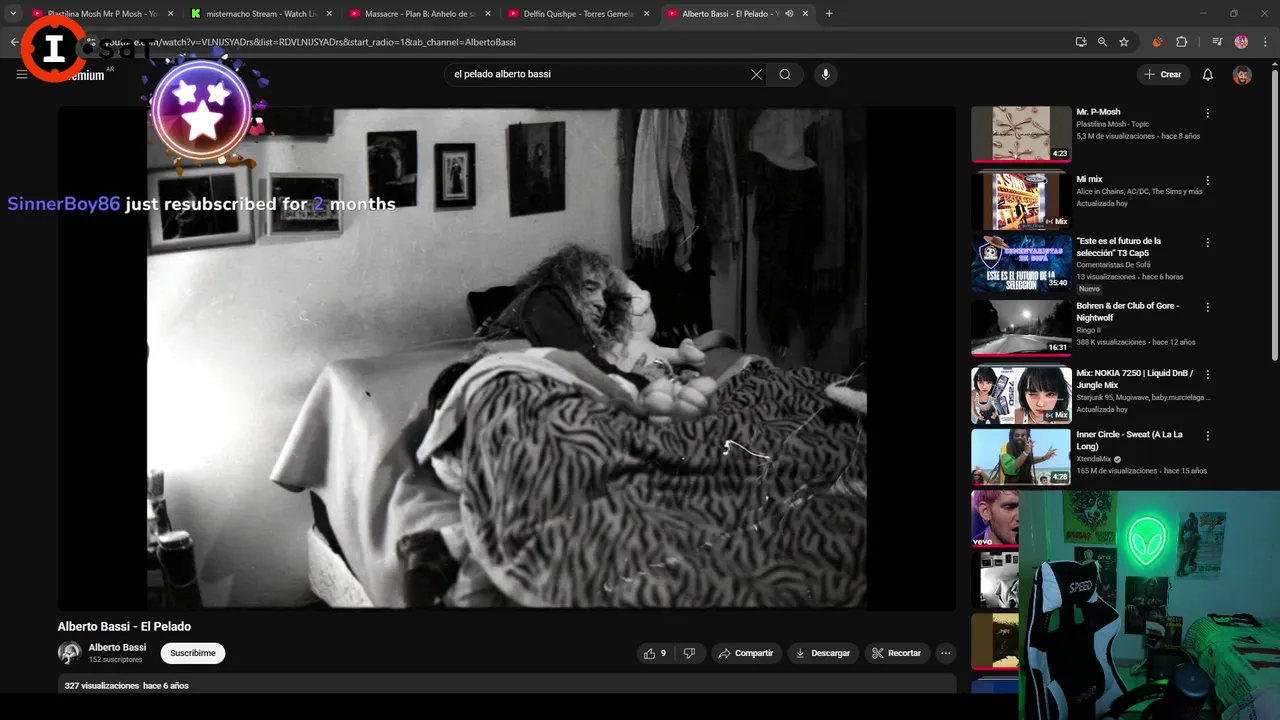Close the Plastilina Mosh tab
The height and width of the screenshot is (720, 1280).
[x=170, y=14]
